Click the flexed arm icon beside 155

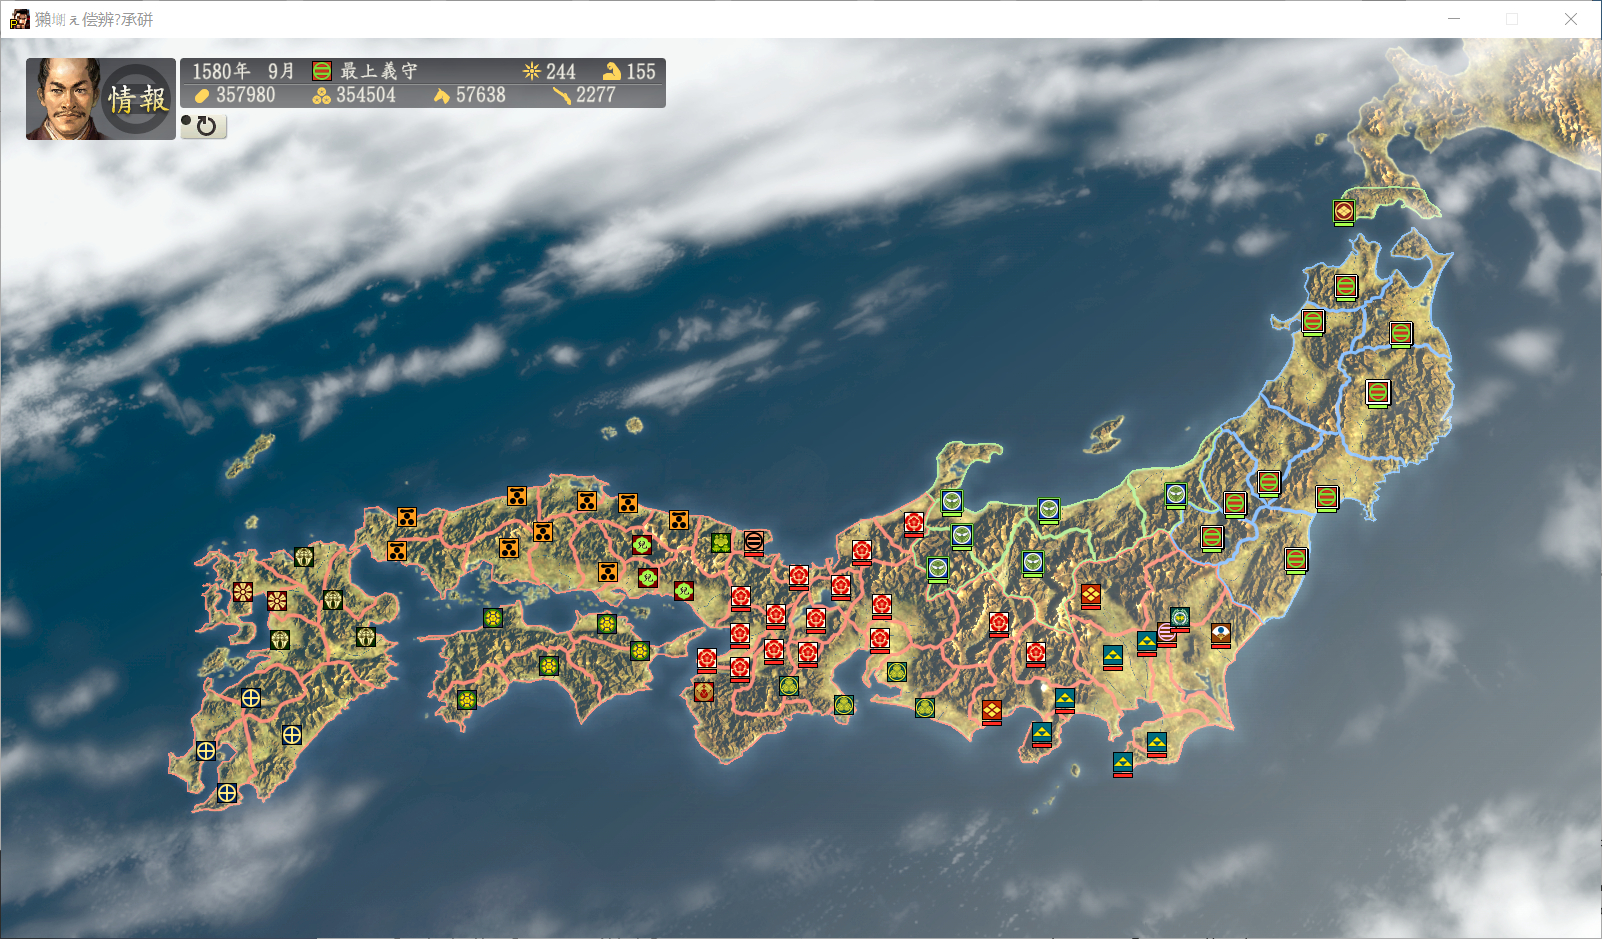point(612,71)
